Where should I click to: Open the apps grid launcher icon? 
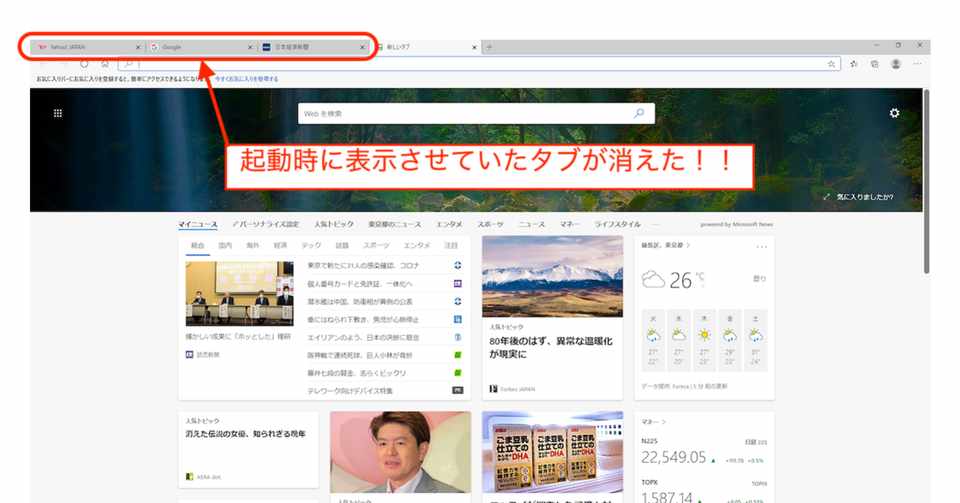pyautogui.click(x=58, y=113)
